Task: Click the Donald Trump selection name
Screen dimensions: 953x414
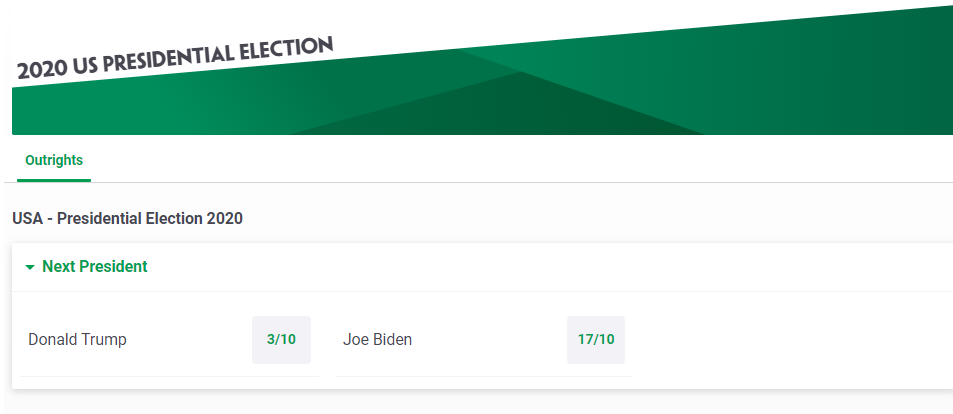Action: point(77,339)
